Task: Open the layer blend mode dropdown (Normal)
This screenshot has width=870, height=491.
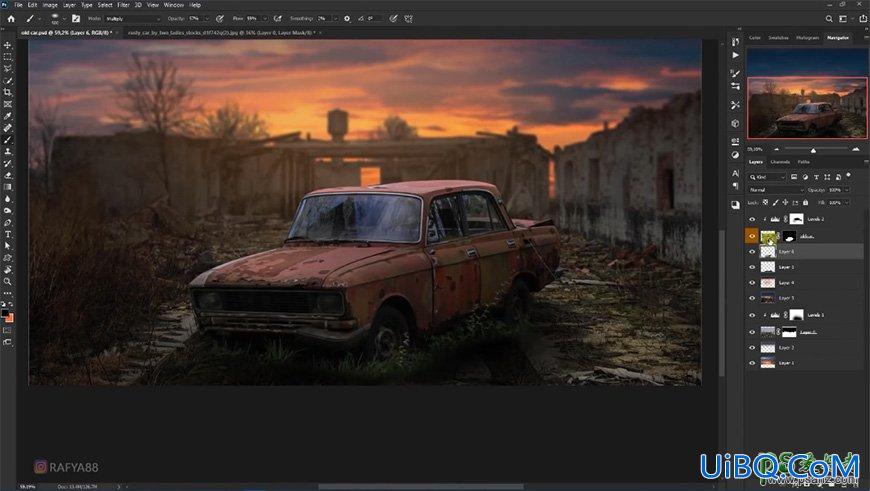Action: point(776,190)
